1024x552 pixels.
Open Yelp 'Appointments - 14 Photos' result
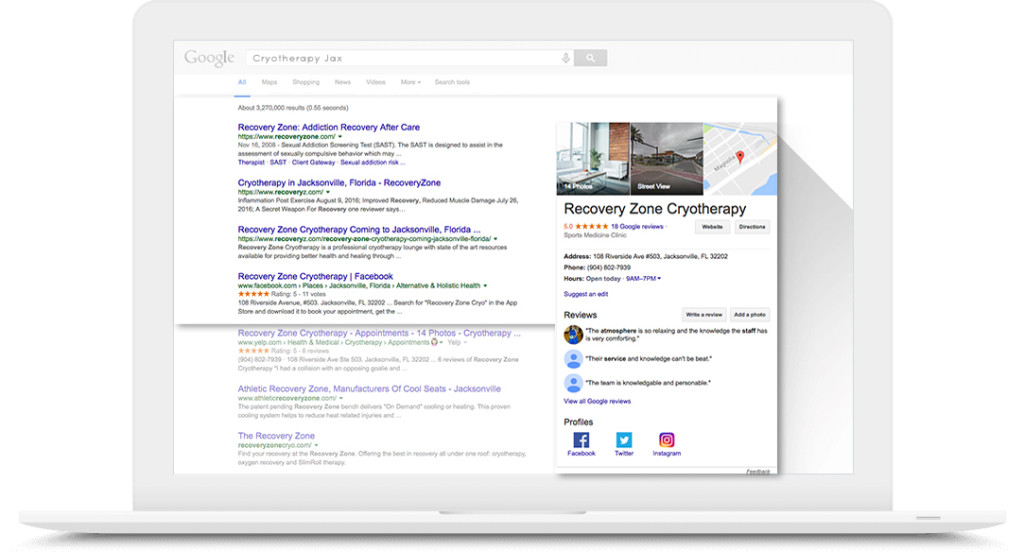(379, 333)
